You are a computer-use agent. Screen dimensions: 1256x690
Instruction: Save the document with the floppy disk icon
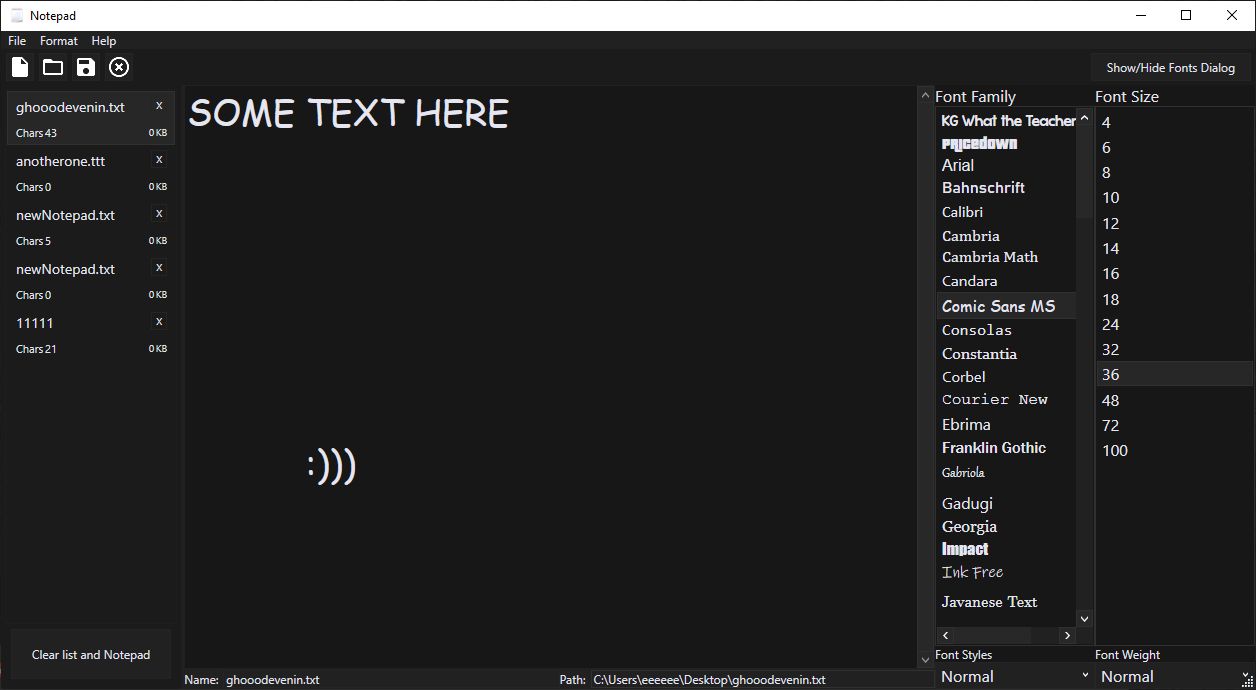86,67
